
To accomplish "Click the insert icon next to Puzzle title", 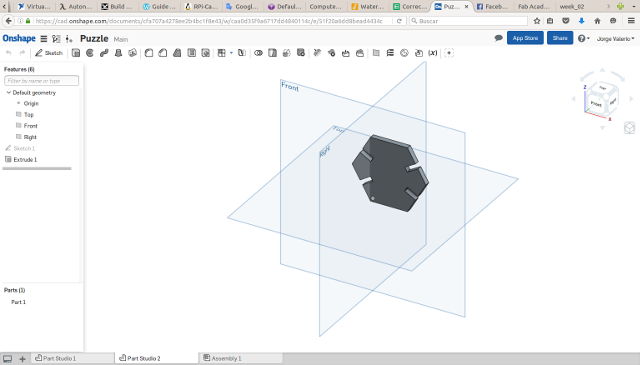I will (x=69, y=39).
